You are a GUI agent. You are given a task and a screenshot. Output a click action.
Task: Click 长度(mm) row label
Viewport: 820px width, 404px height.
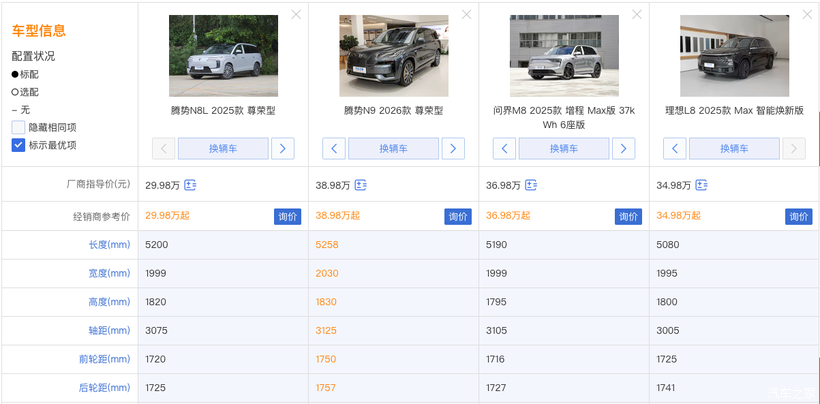pos(109,245)
